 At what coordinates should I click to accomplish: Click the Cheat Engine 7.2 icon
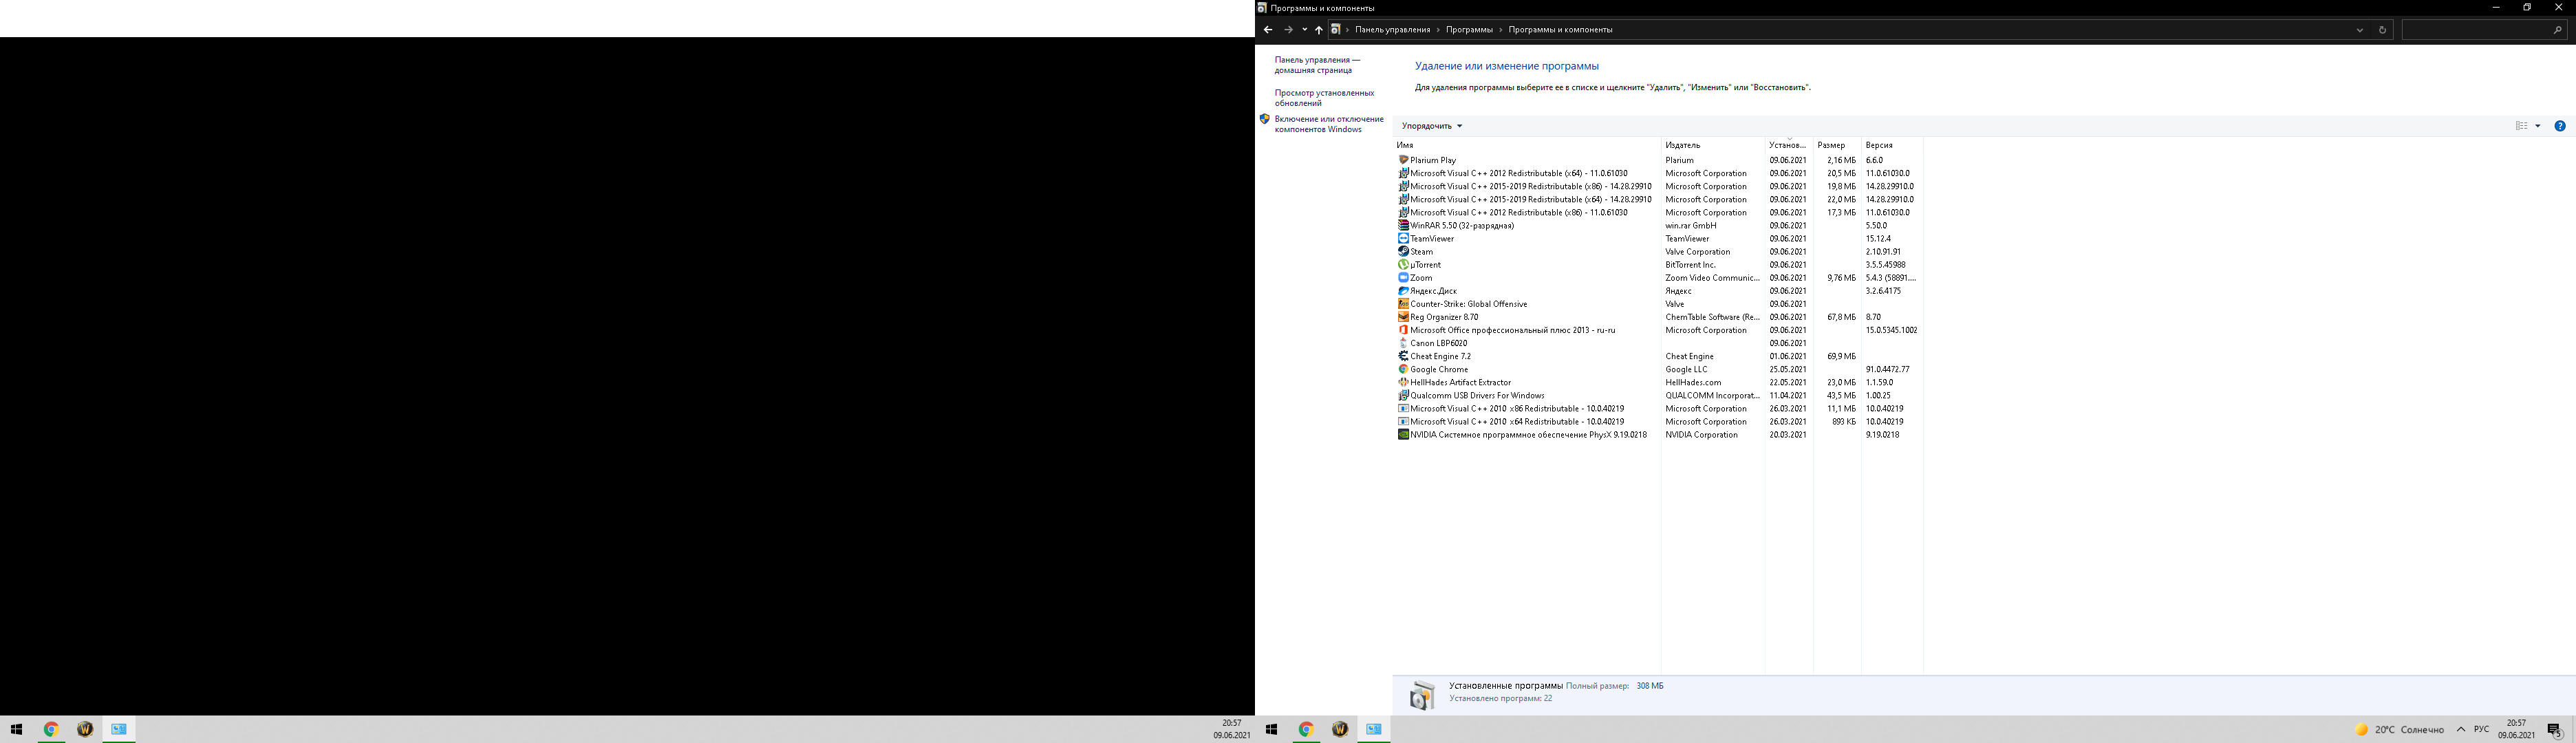point(1403,356)
